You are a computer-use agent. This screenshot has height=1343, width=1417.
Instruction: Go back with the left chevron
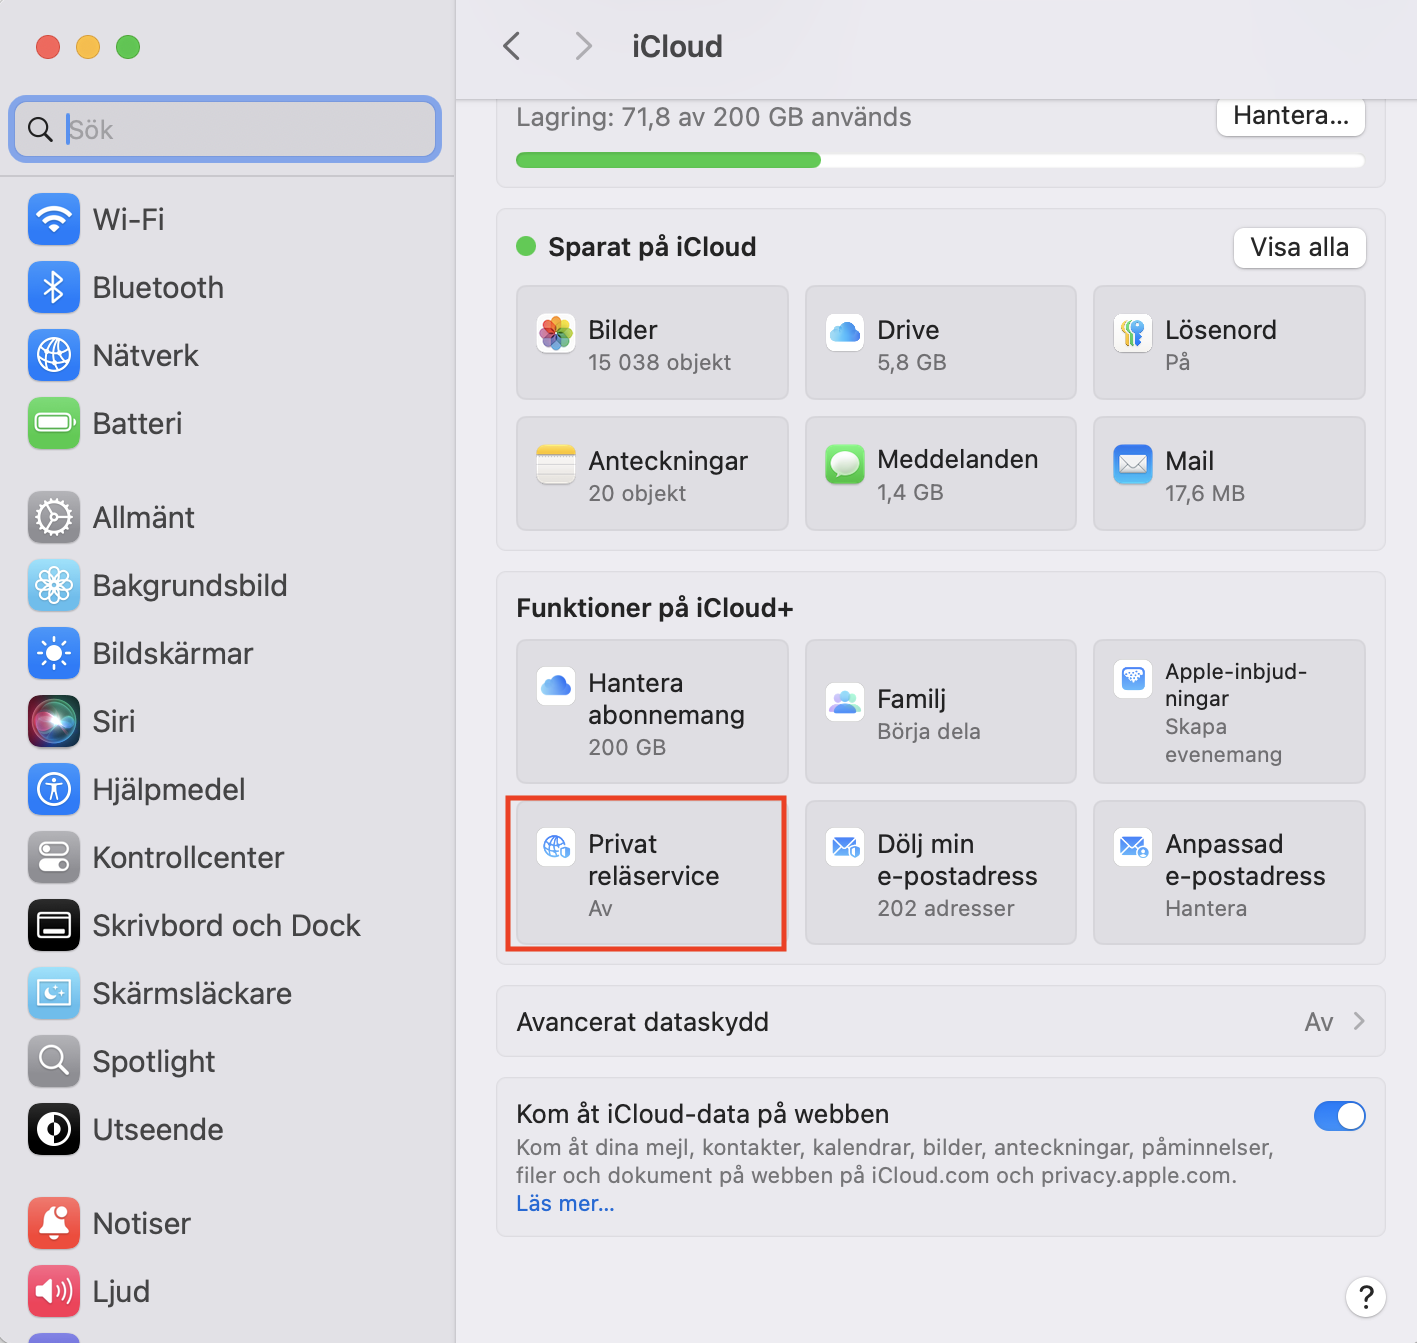[x=512, y=46]
